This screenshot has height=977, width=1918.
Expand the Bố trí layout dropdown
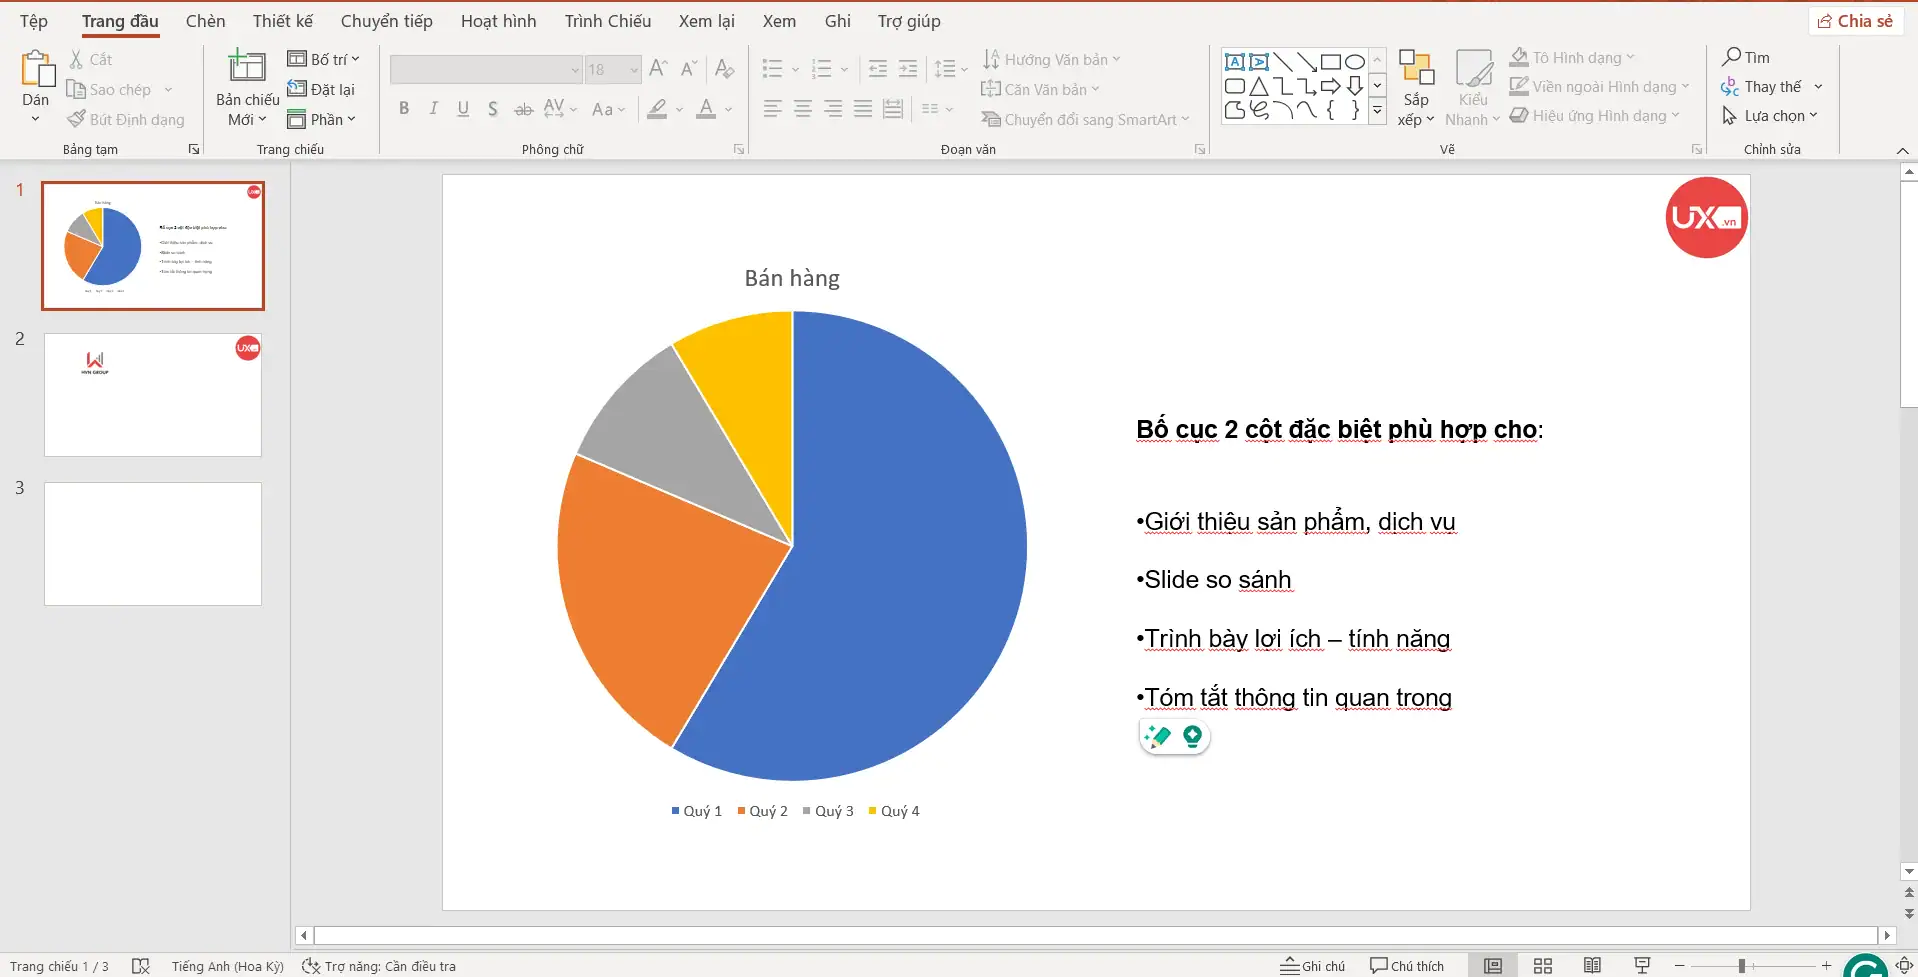click(x=323, y=59)
